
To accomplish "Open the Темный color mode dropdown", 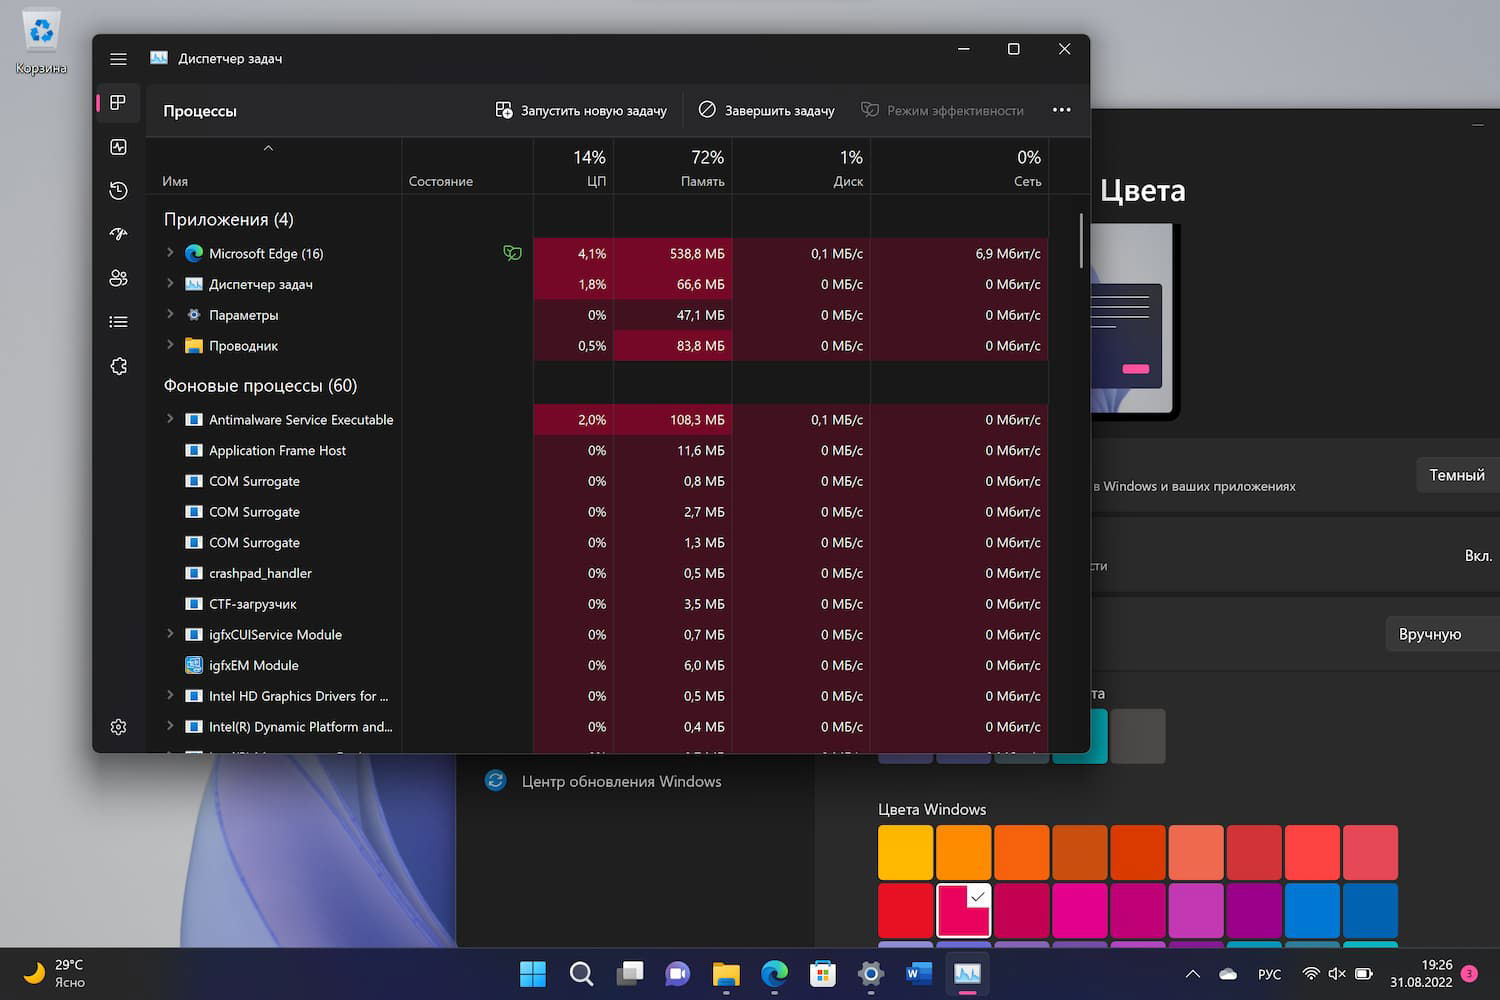I will pyautogui.click(x=1456, y=475).
